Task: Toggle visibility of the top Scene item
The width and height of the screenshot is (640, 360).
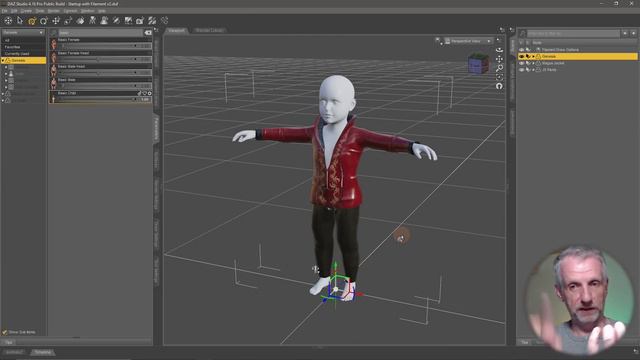Action: click(522, 50)
